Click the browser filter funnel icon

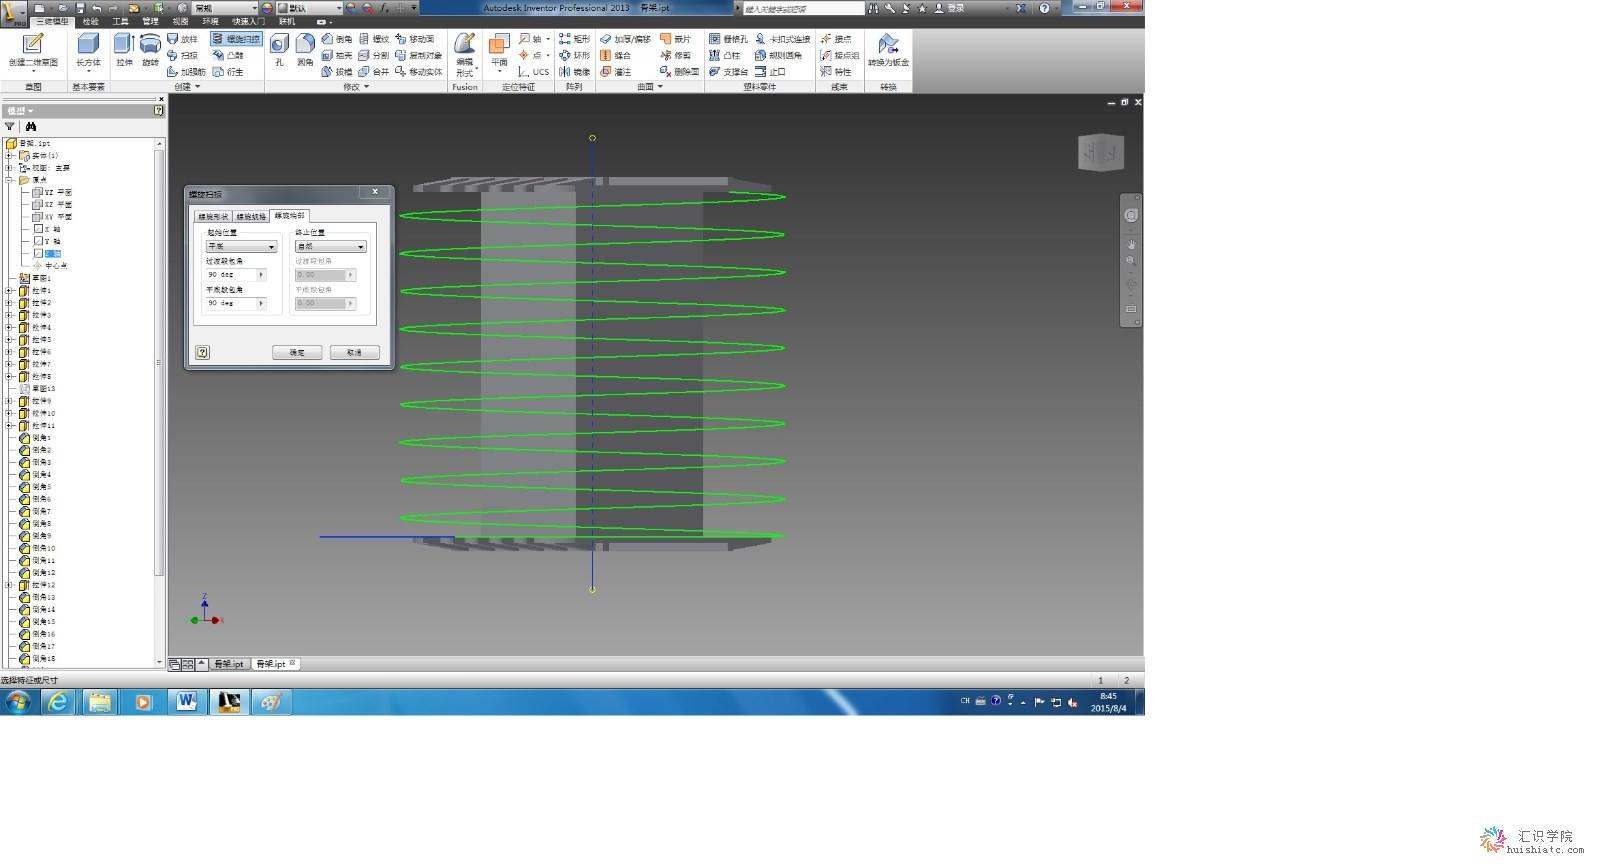[10, 127]
